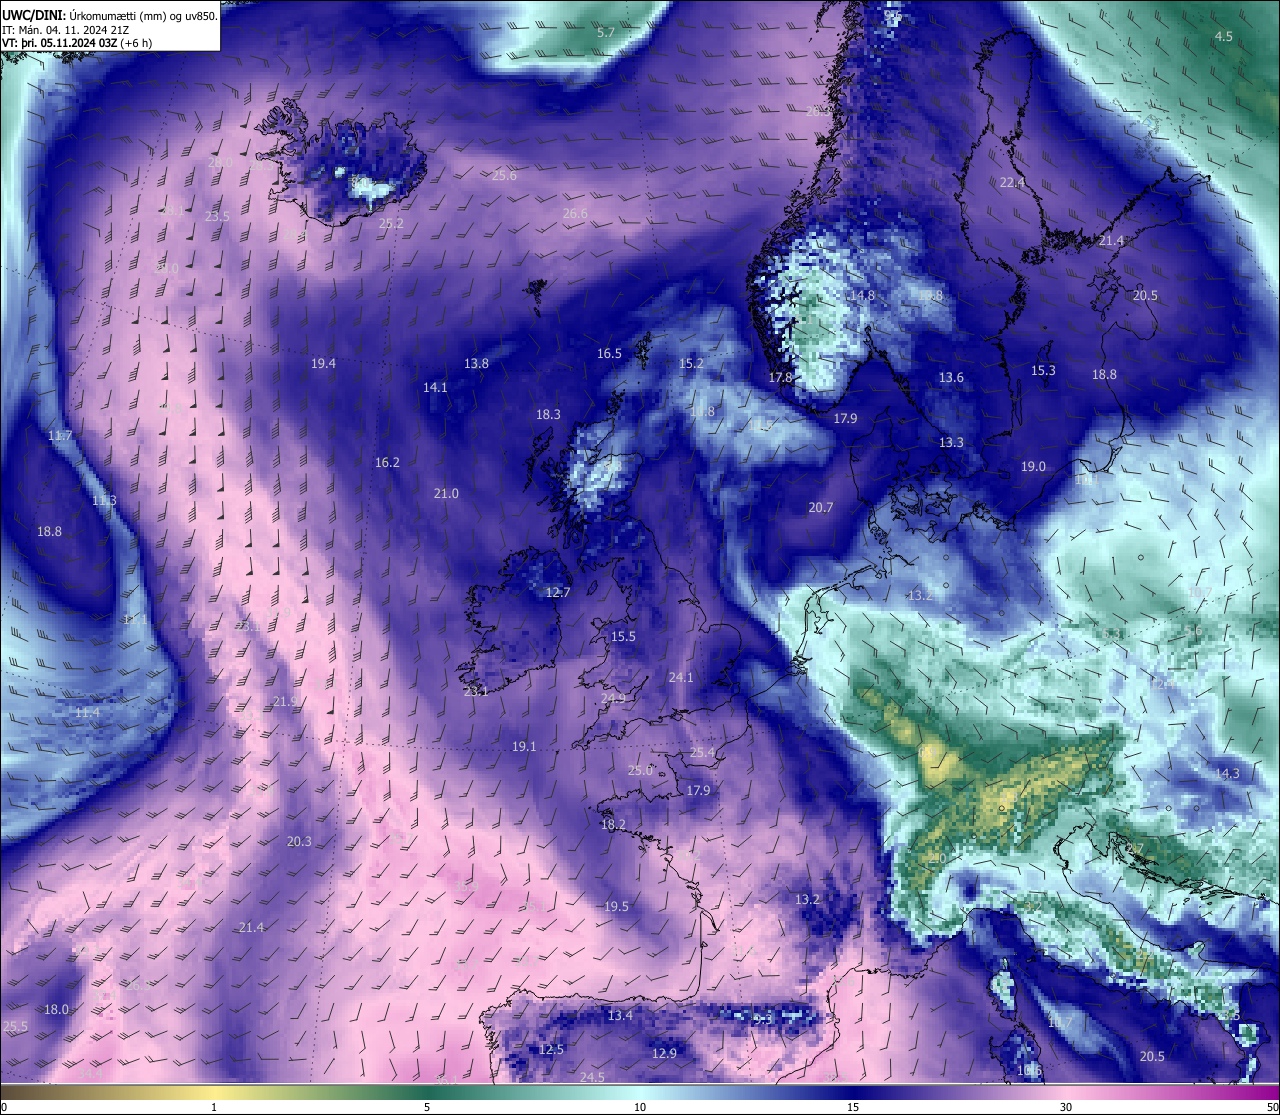Click the 15.2 map value
This screenshot has height=1115, width=1280.
[691, 364]
